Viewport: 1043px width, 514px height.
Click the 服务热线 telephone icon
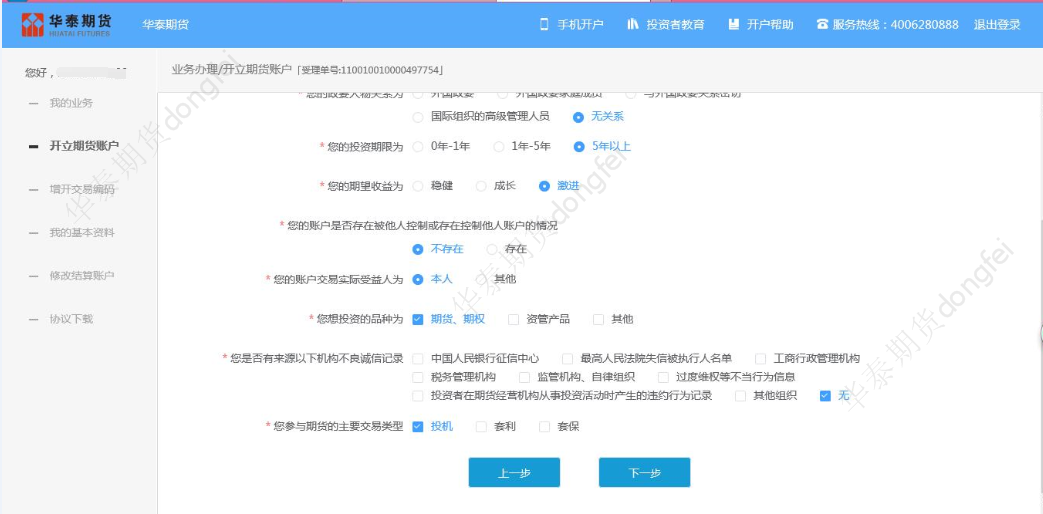pos(822,24)
